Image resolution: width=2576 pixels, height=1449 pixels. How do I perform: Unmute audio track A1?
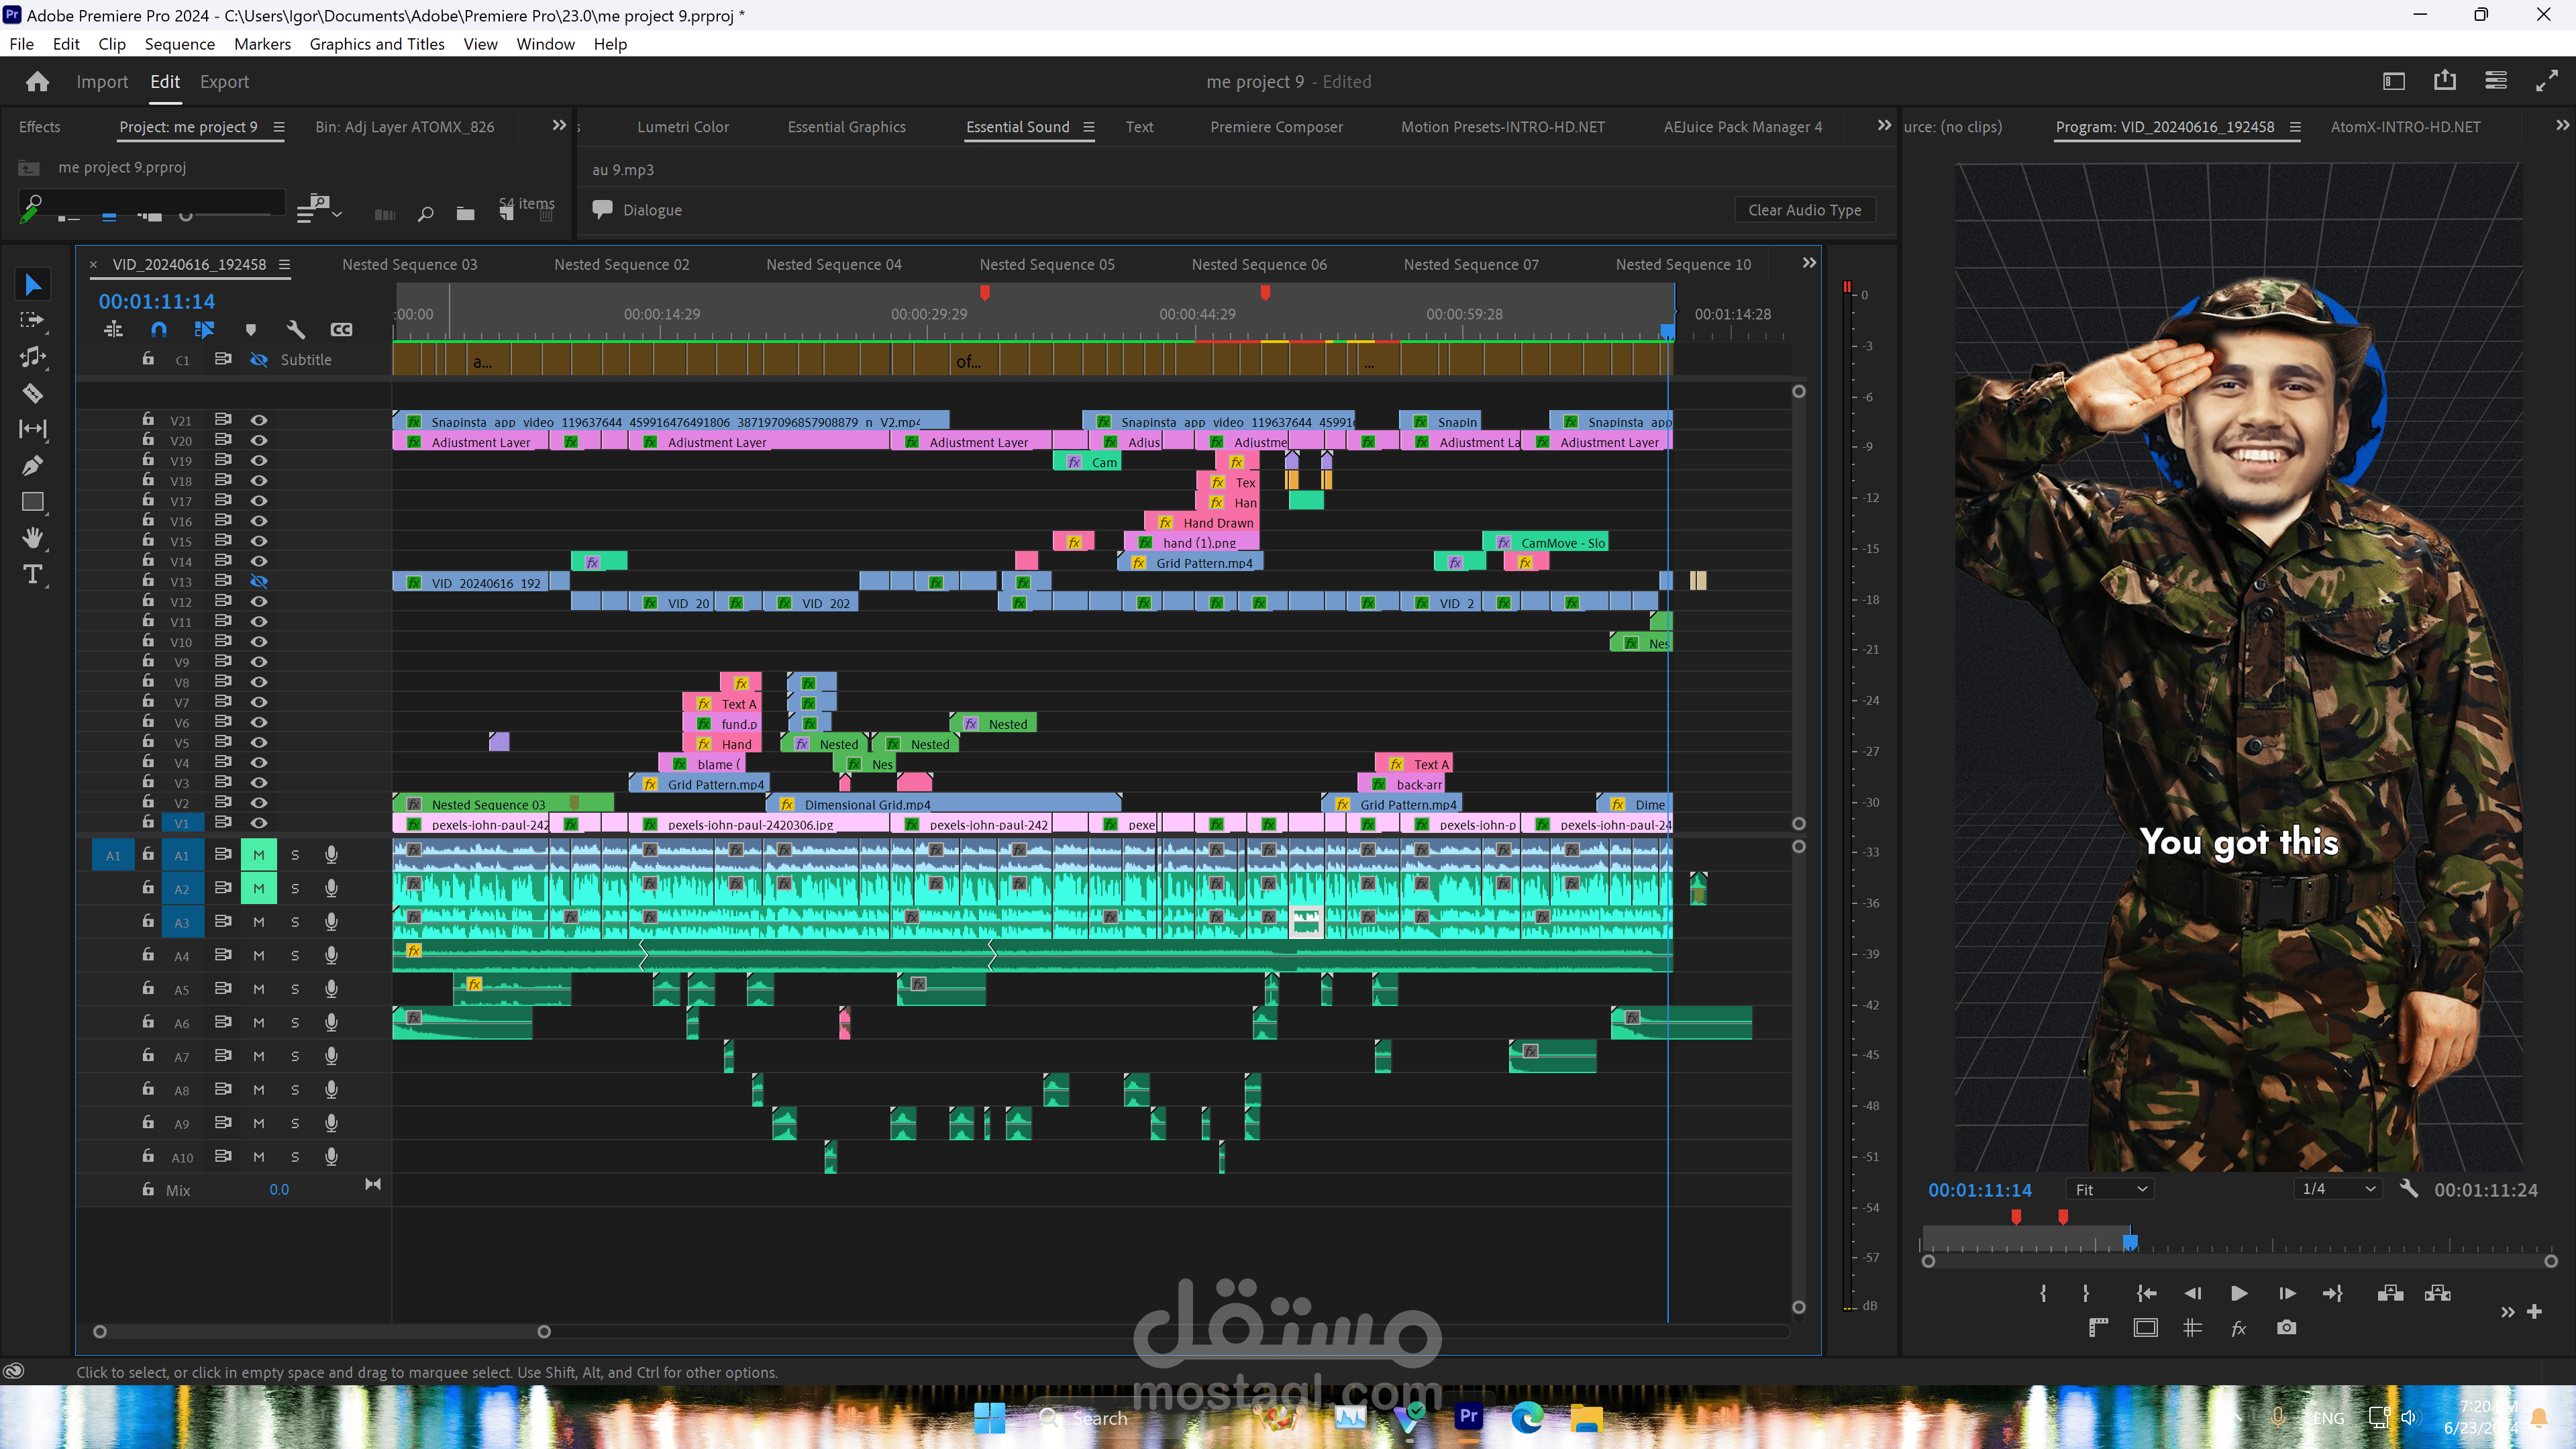259,855
